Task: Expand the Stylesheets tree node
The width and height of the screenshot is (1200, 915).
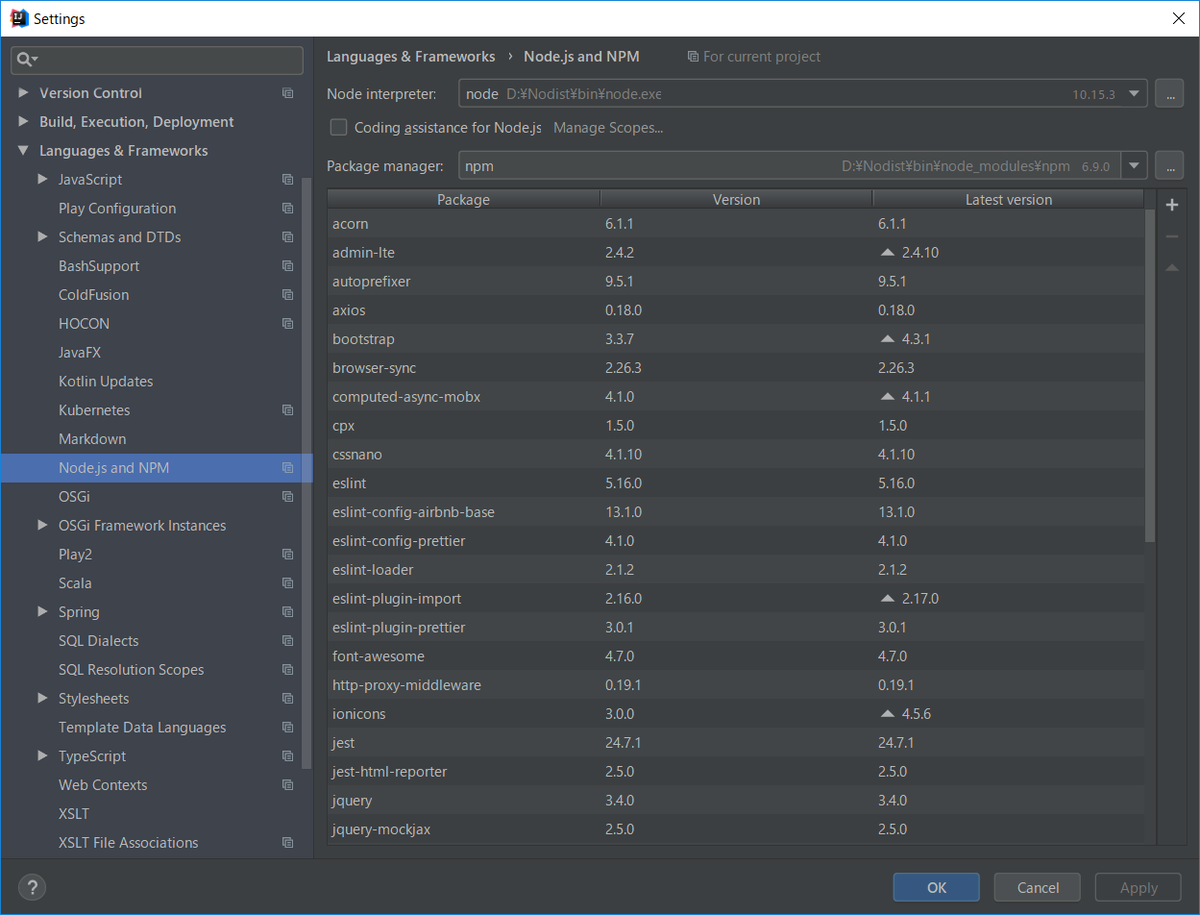Action: [42, 698]
